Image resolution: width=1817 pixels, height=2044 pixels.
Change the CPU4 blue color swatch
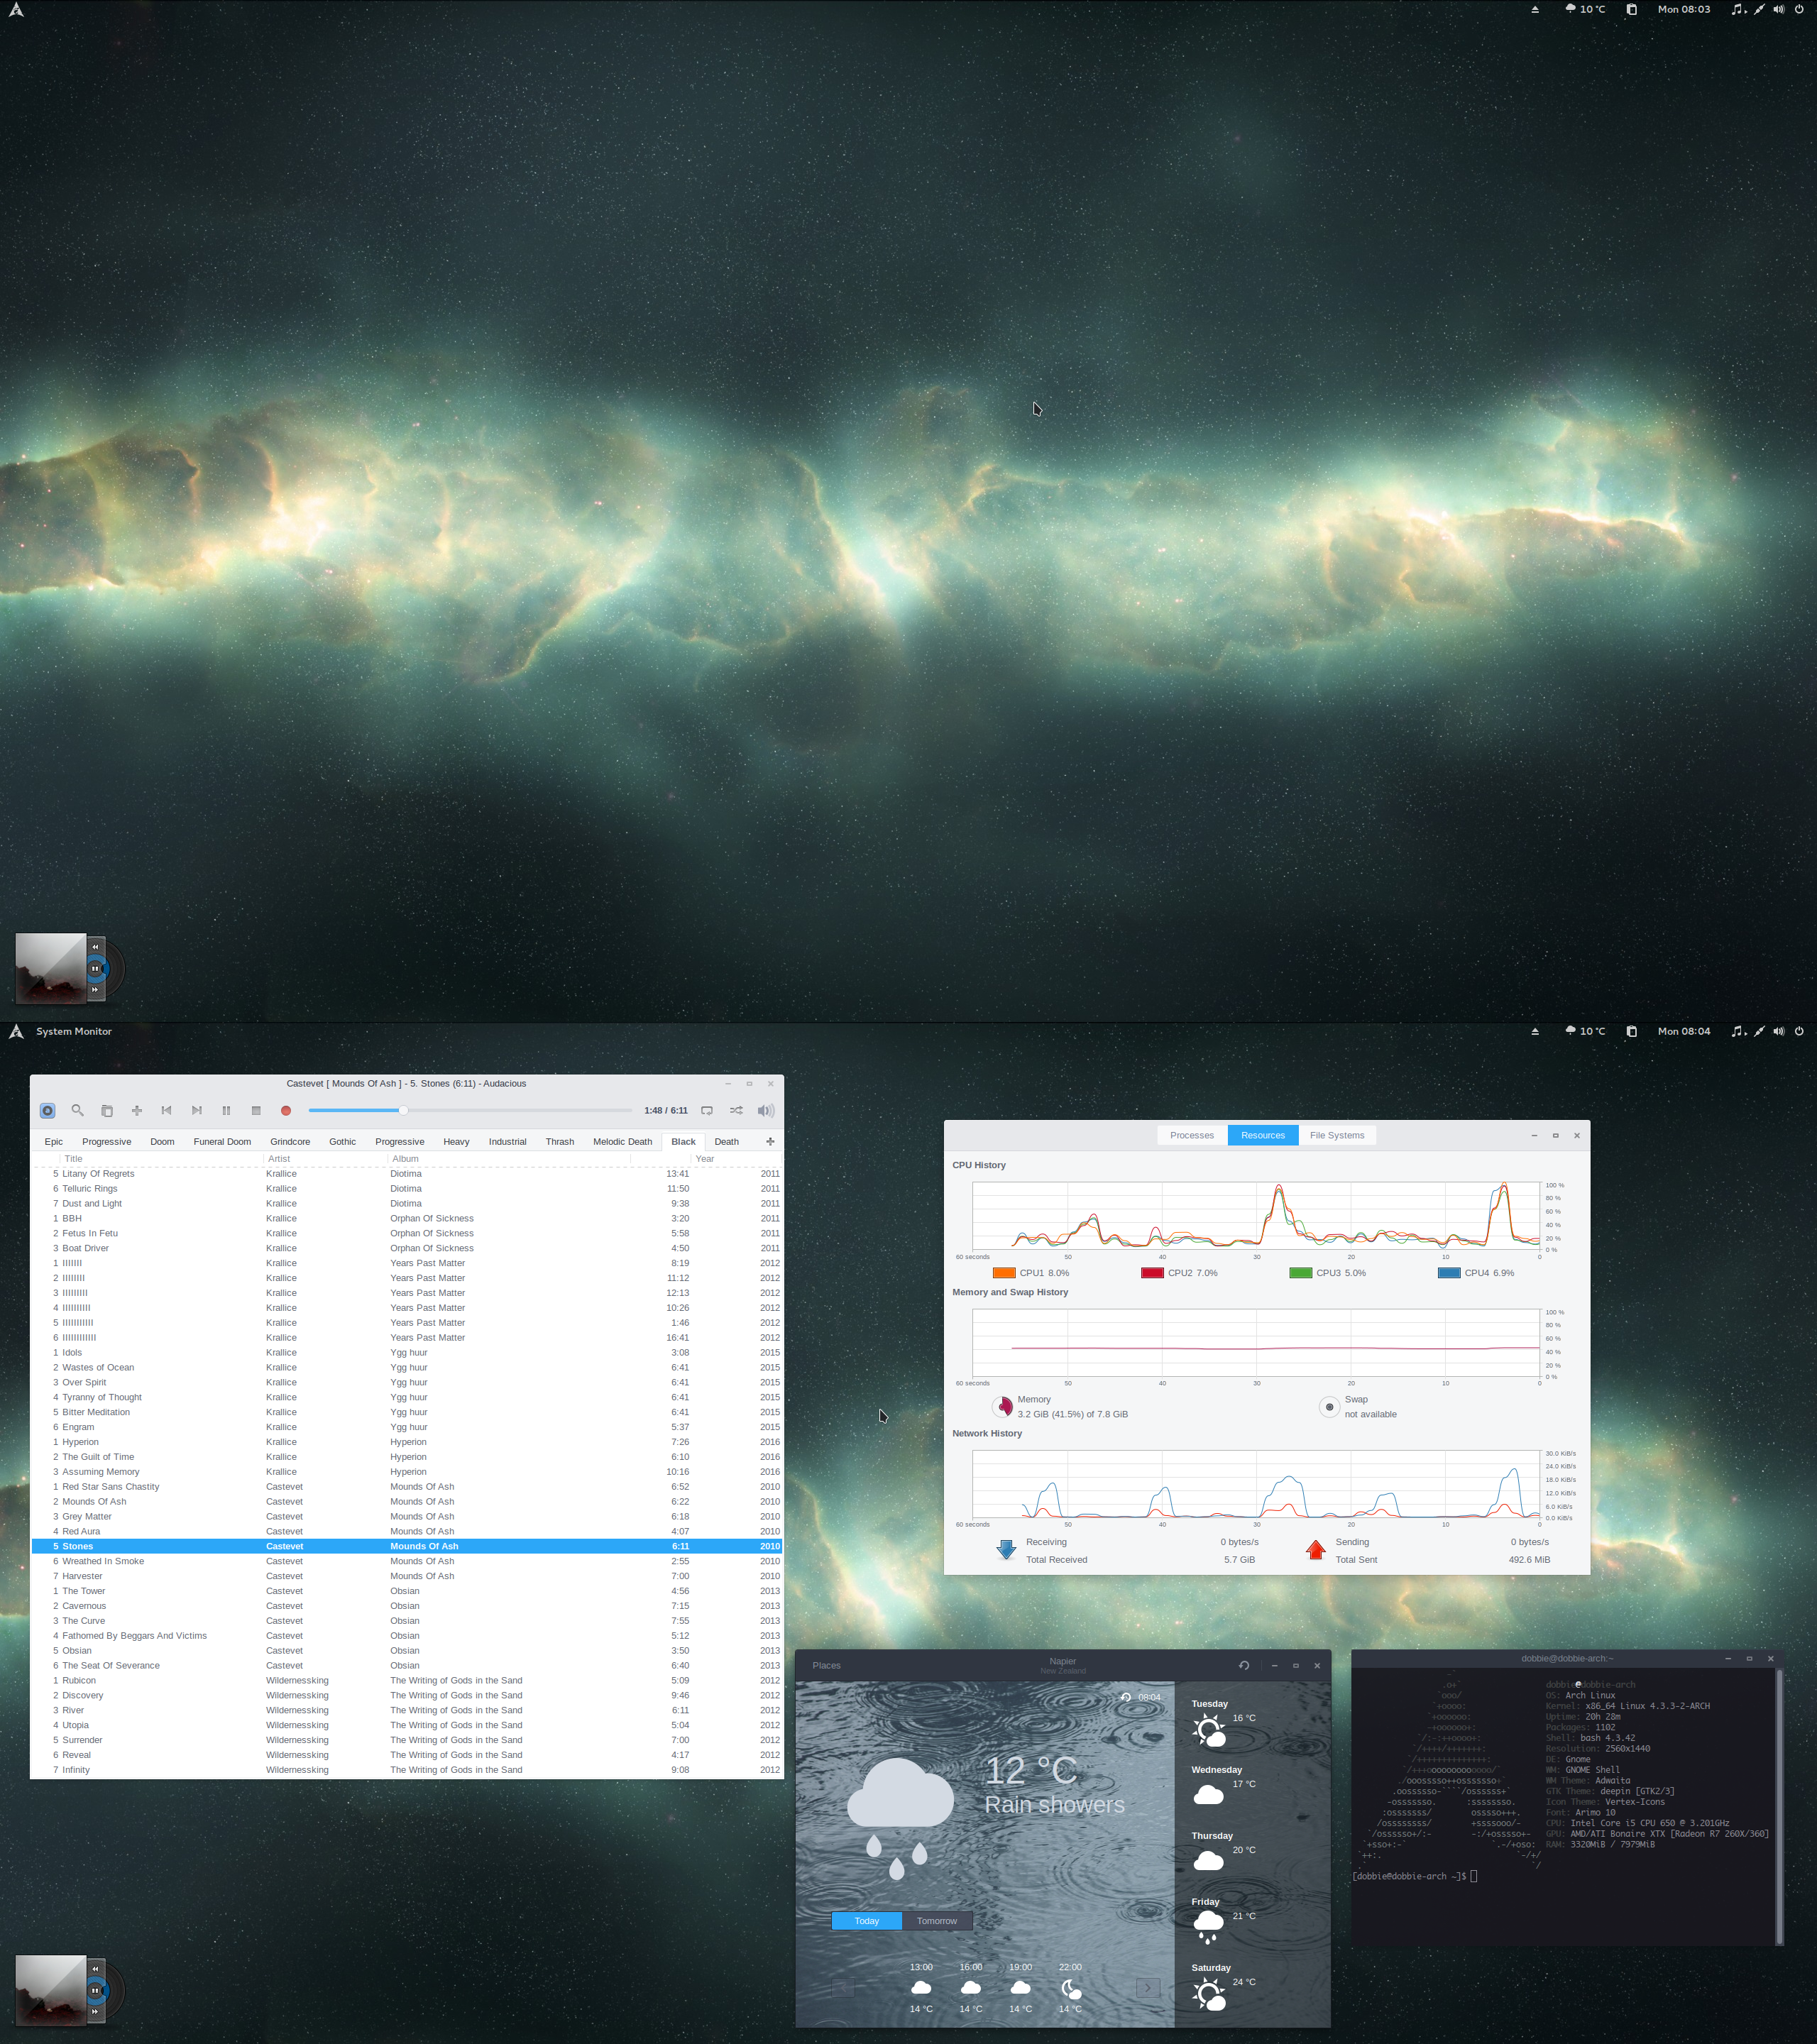click(1449, 1273)
